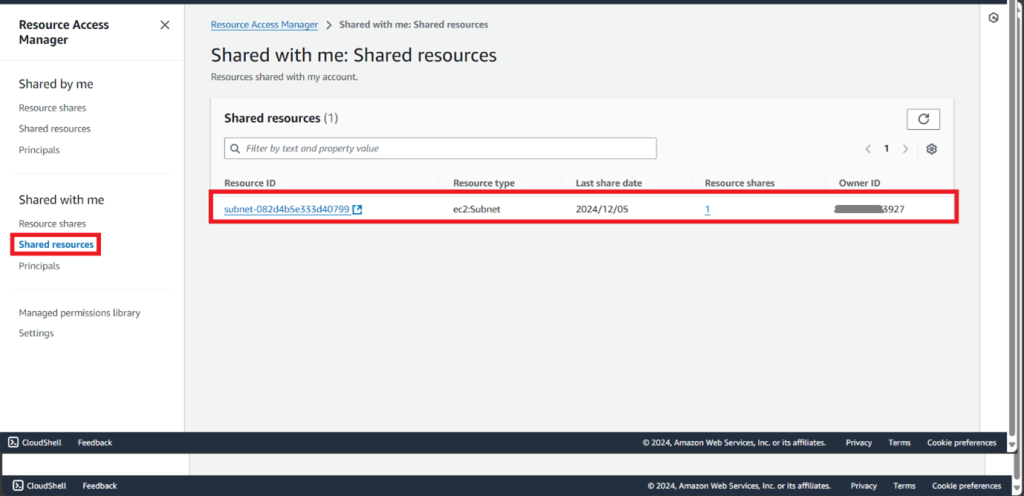Click the ec2:Subnet resource type cell

(x=477, y=209)
